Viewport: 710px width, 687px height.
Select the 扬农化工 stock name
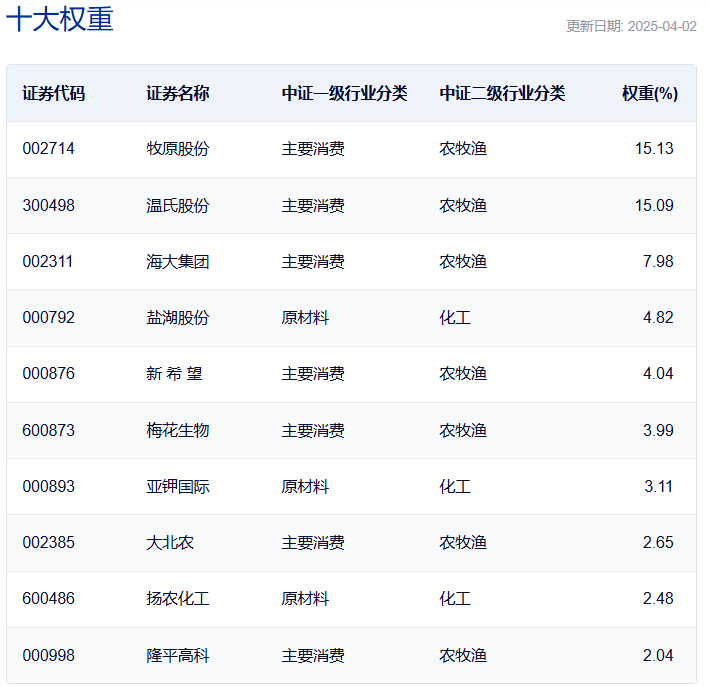pyautogui.click(x=178, y=598)
